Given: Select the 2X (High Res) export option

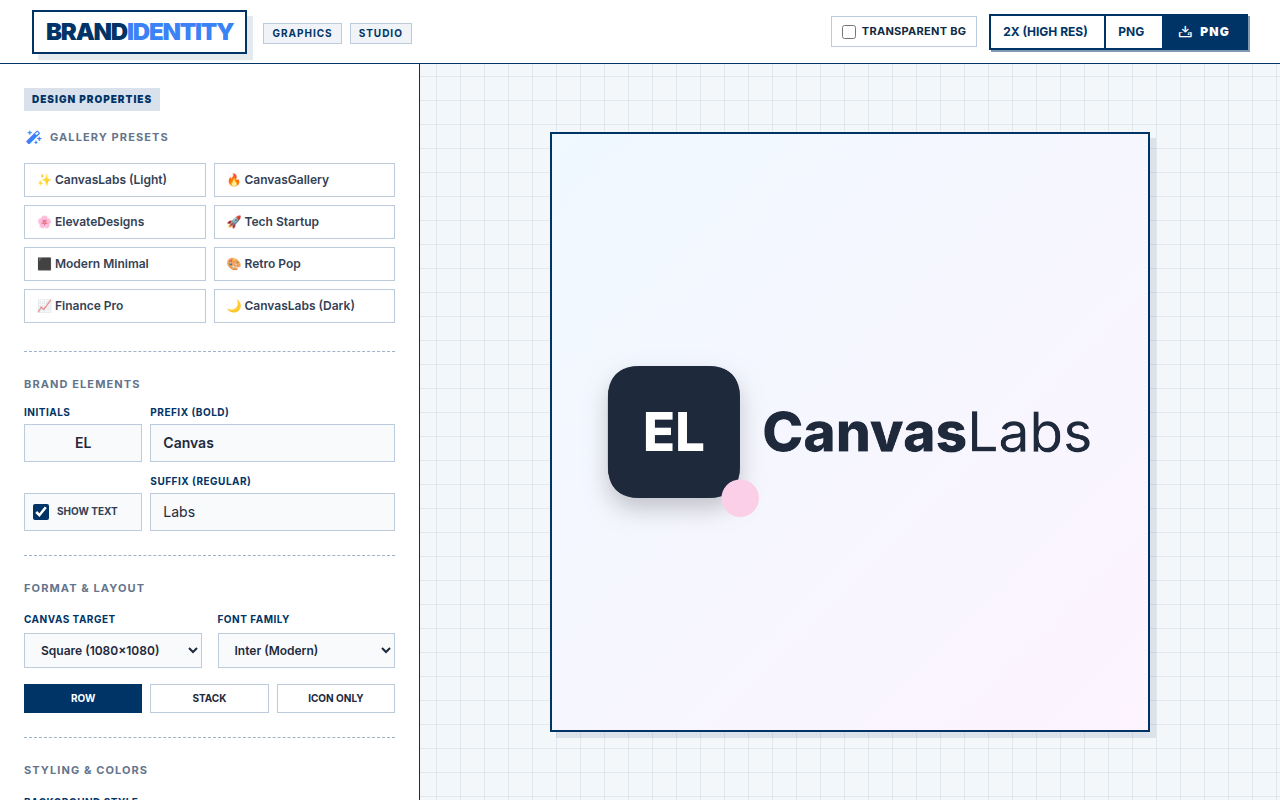Looking at the screenshot, I should coord(1046,32).
